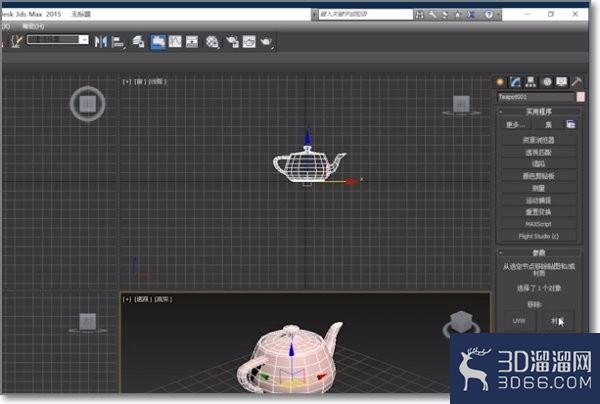
Task: Open the 颜色剪贴板 utility
Action: pos(539,176)
